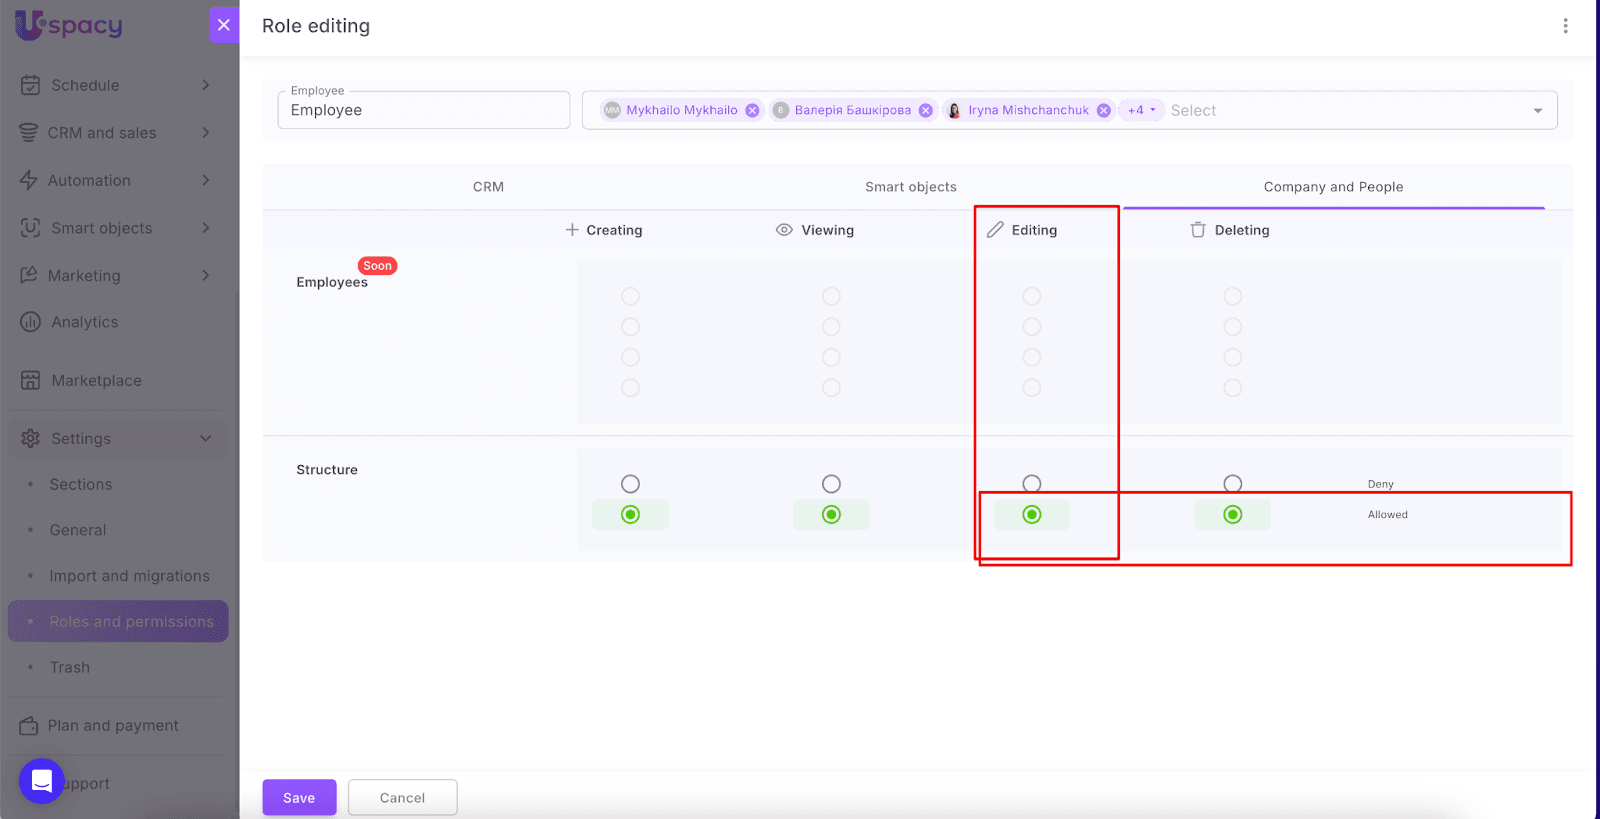
Task: Remove Iryna Mishchanchuk chip from selection
Action: (1103, 111)
